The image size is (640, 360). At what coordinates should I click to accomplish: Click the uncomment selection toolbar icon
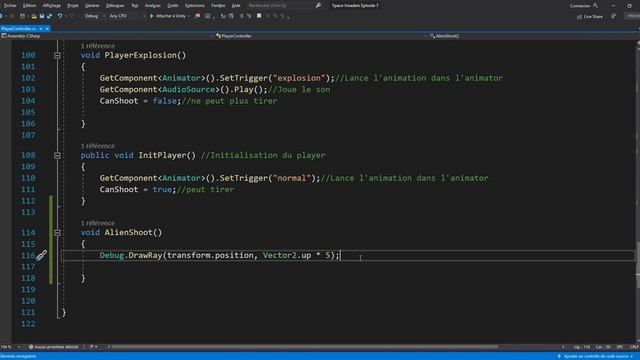pos(249,16)
